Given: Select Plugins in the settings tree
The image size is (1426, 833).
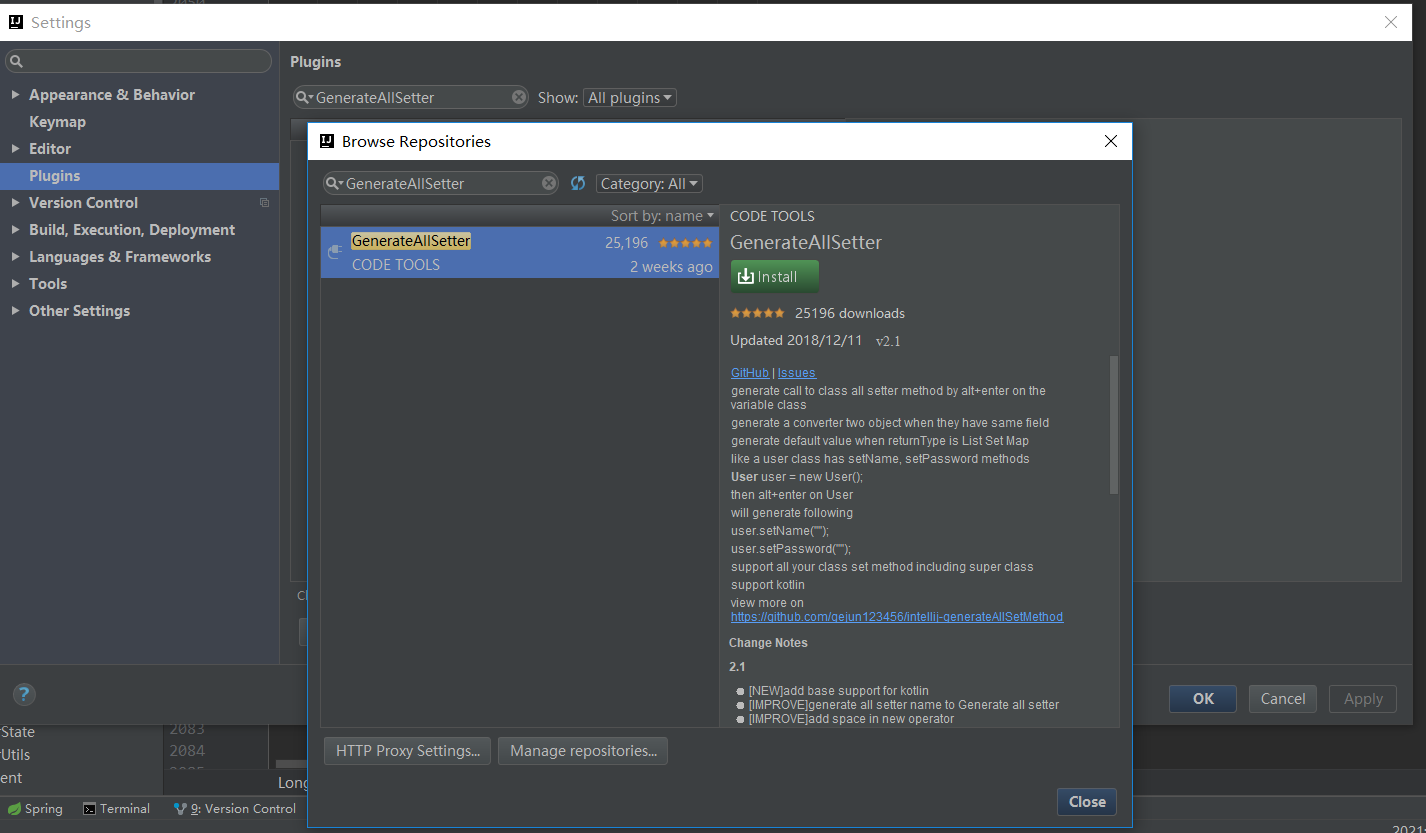Looking at the screenshot, I should point(139,176).
